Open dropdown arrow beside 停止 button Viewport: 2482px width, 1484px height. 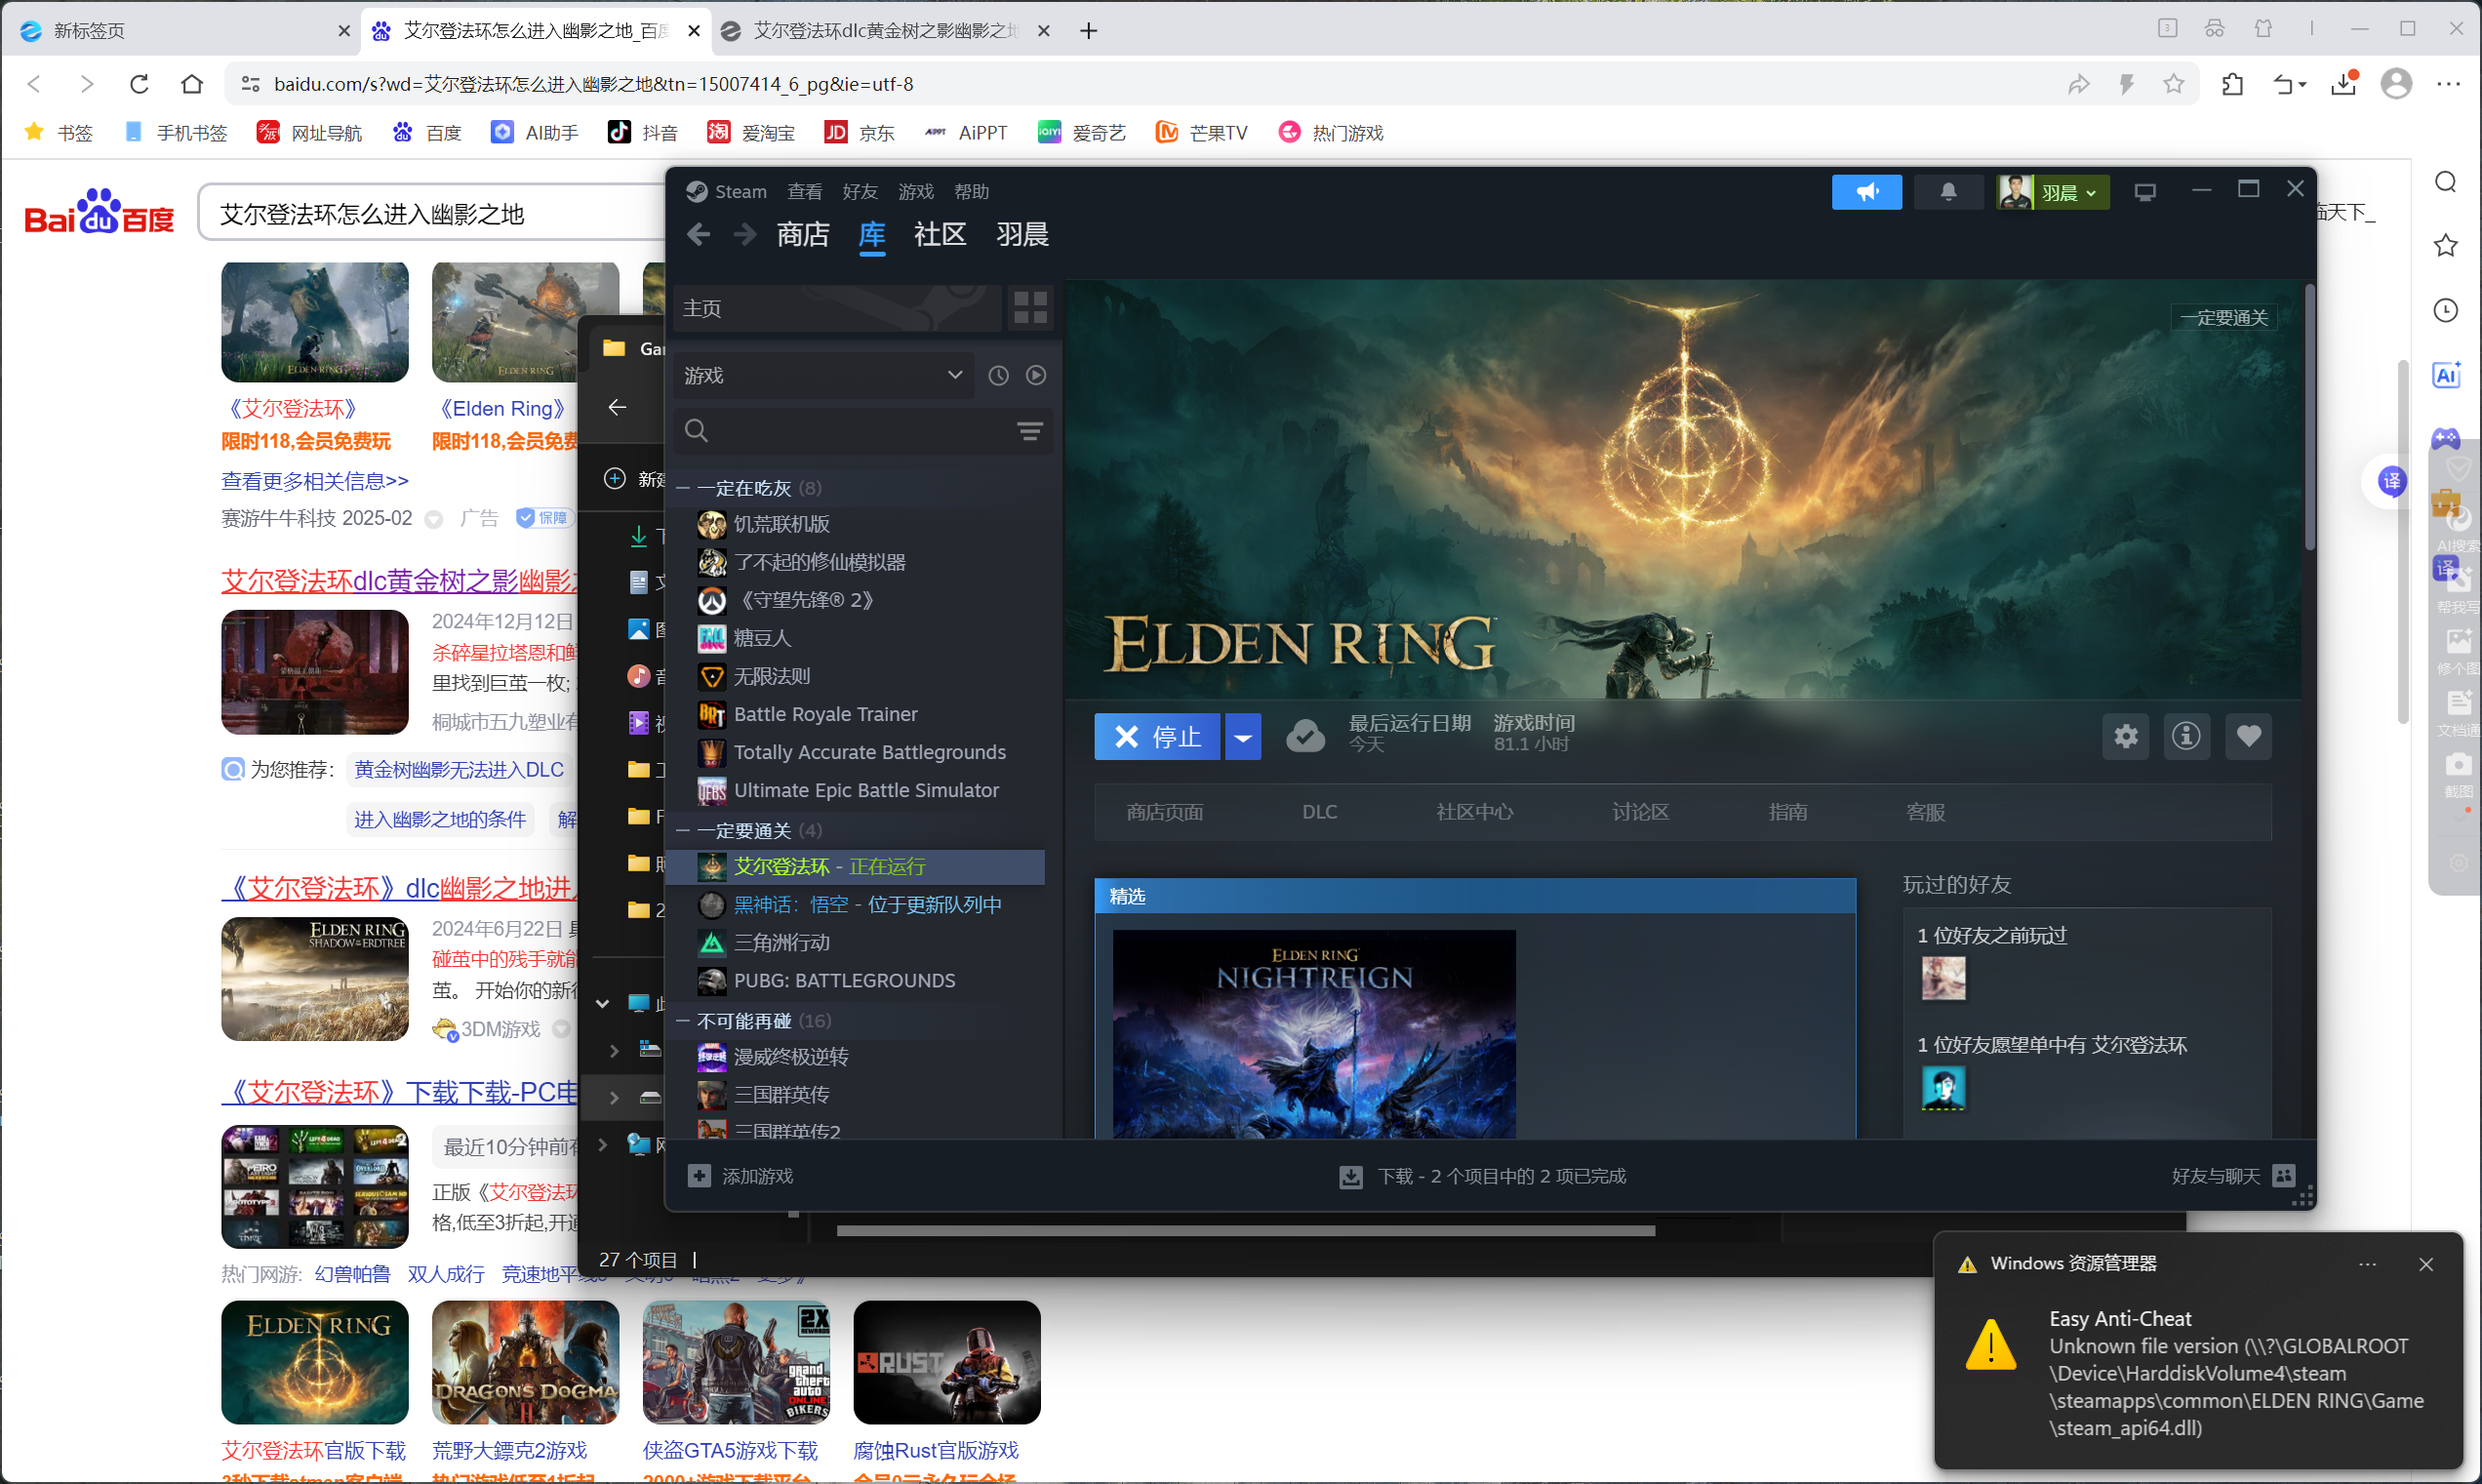(1243, 738)
